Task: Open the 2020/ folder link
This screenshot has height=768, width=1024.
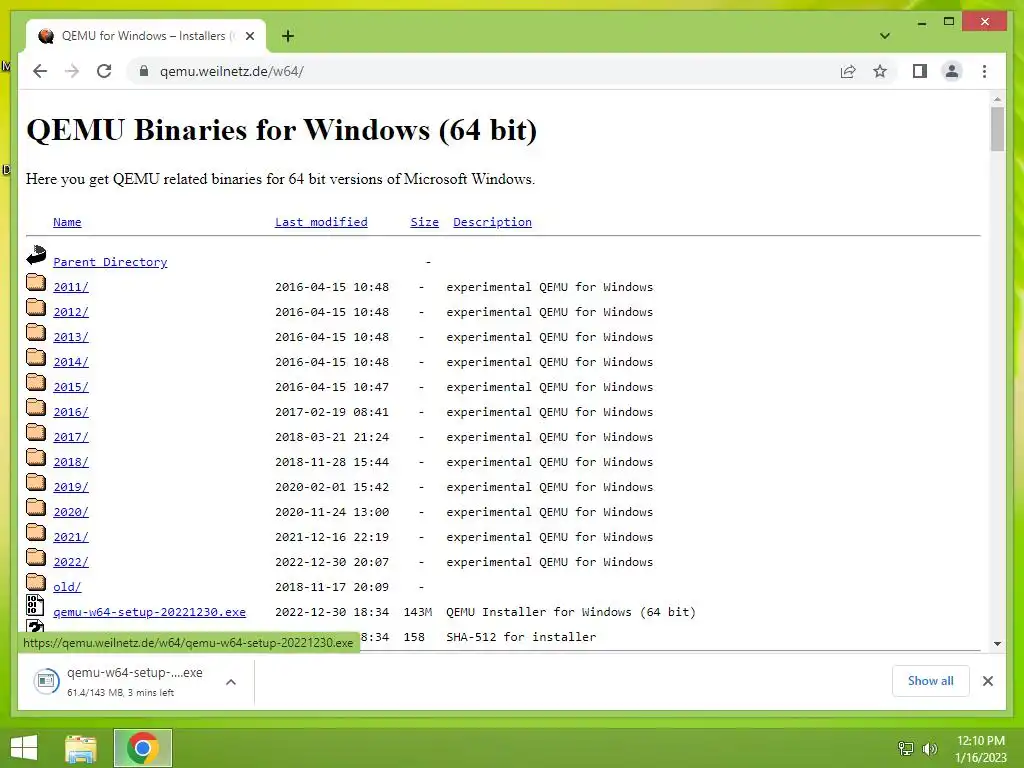Action: click(71, 512)
